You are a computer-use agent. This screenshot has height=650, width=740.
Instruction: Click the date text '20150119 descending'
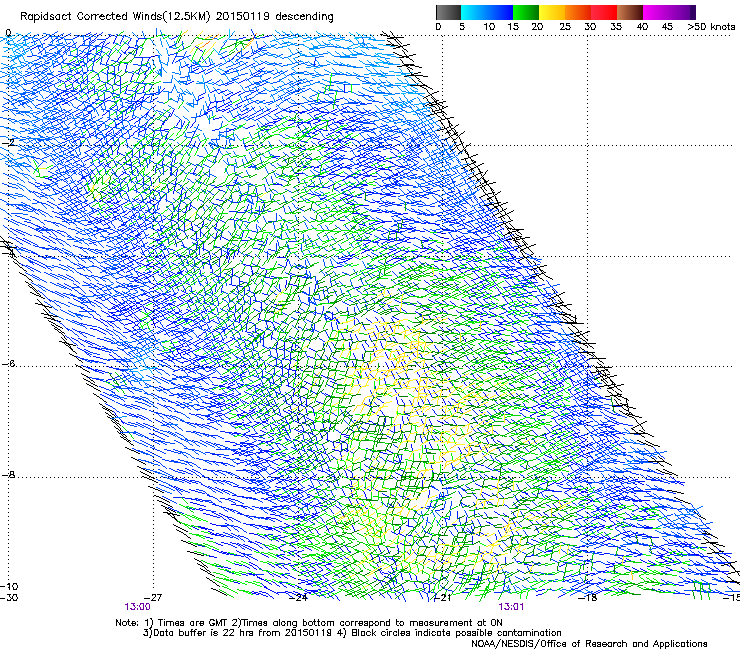click(x=274, y=16)
